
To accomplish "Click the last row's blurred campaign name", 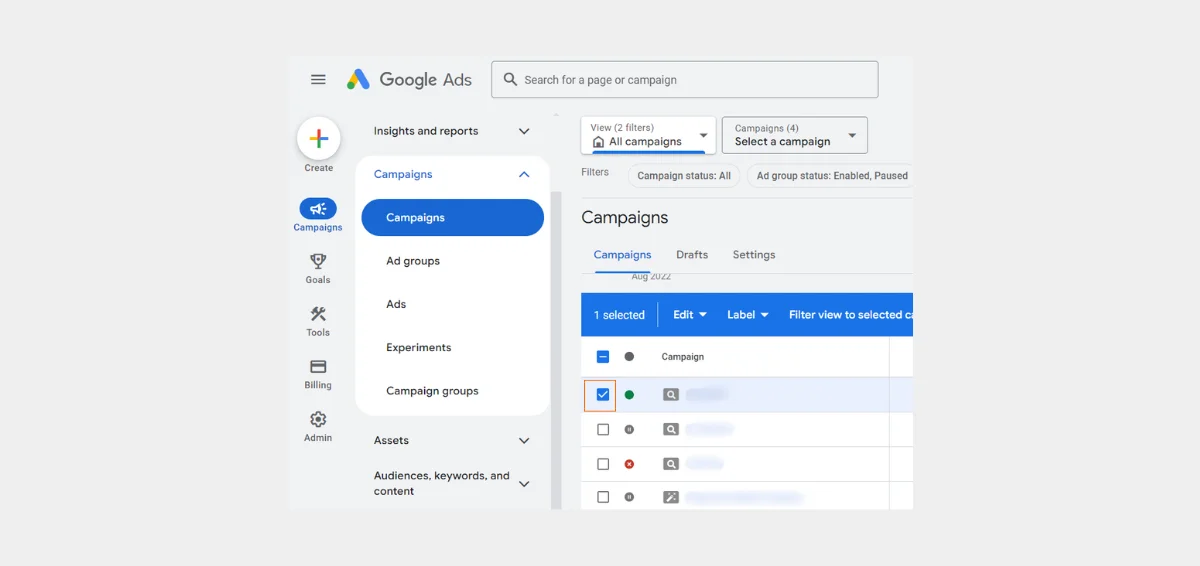I will 743,497.
